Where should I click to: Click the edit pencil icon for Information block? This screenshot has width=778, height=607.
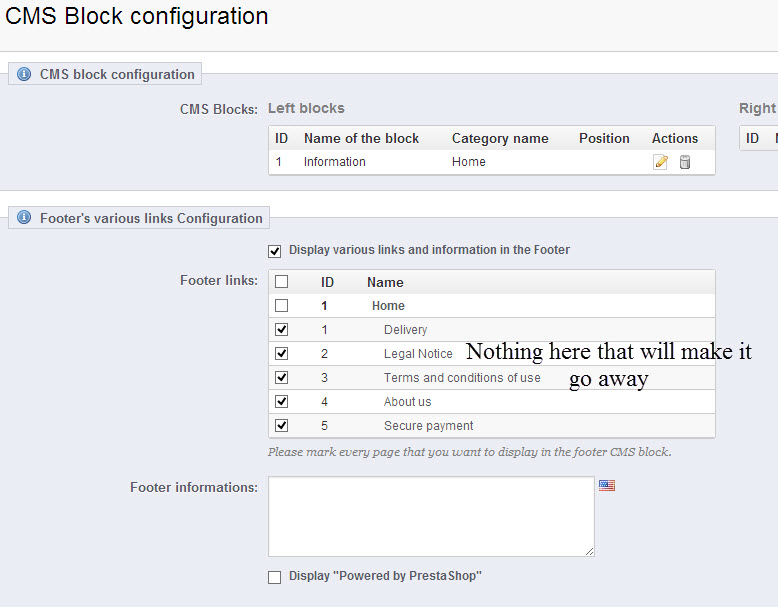(x=660, y=162)
